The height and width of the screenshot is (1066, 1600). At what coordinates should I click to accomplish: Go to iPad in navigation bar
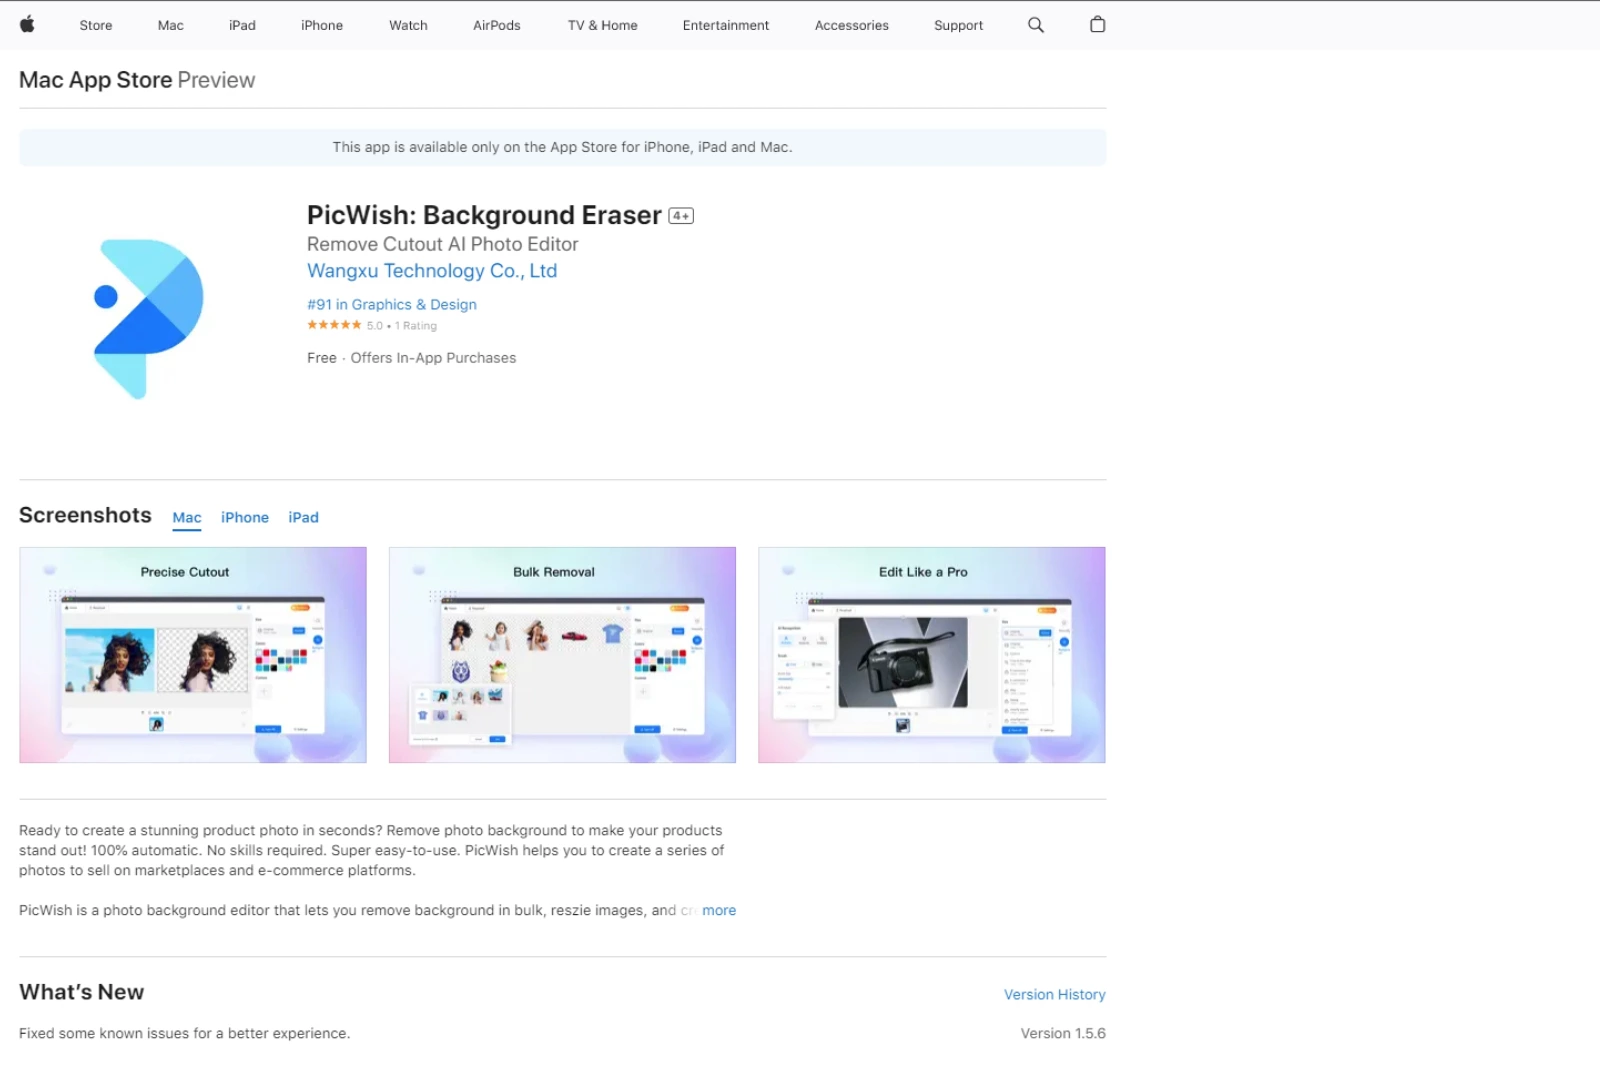pyautogui.click(x=242, y=26)
